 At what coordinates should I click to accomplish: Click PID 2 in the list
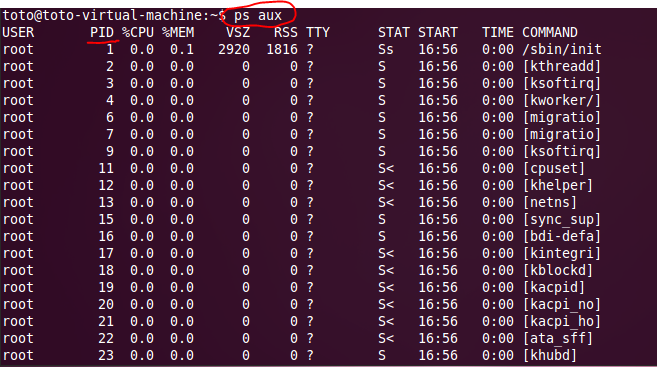click(x=110, y=66)
